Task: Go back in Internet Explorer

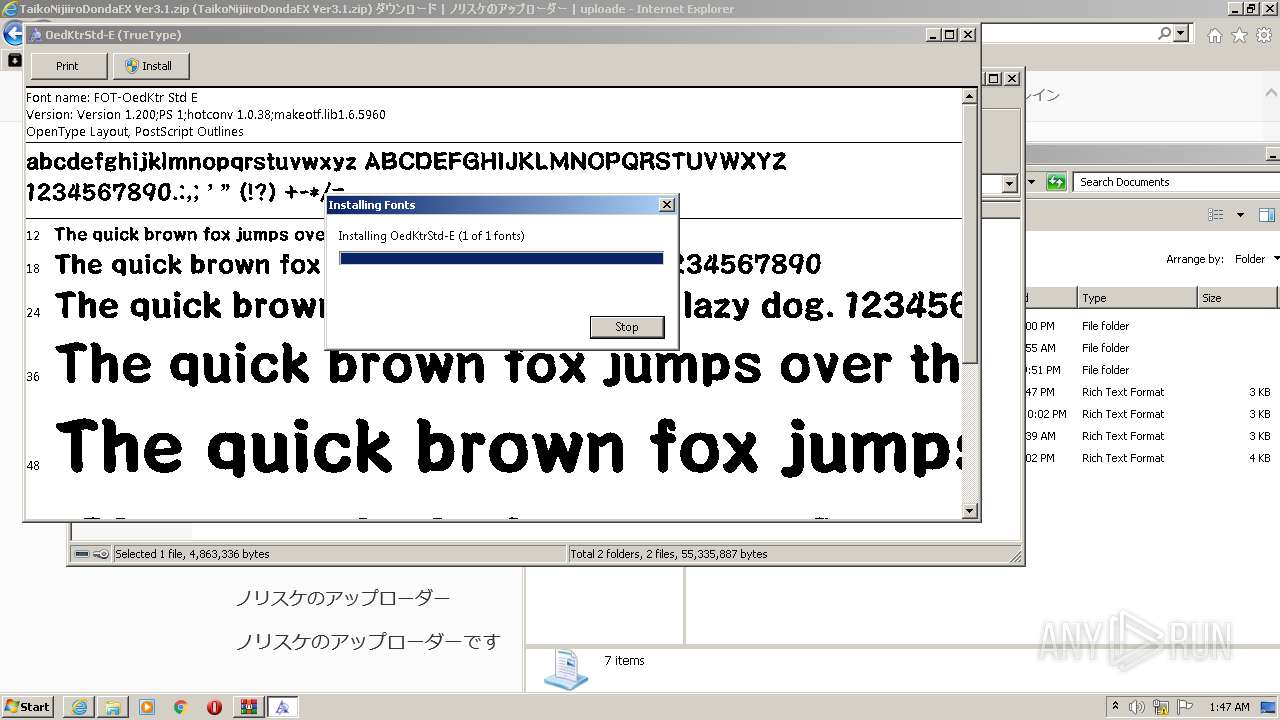Action: [x=13, y=34]
